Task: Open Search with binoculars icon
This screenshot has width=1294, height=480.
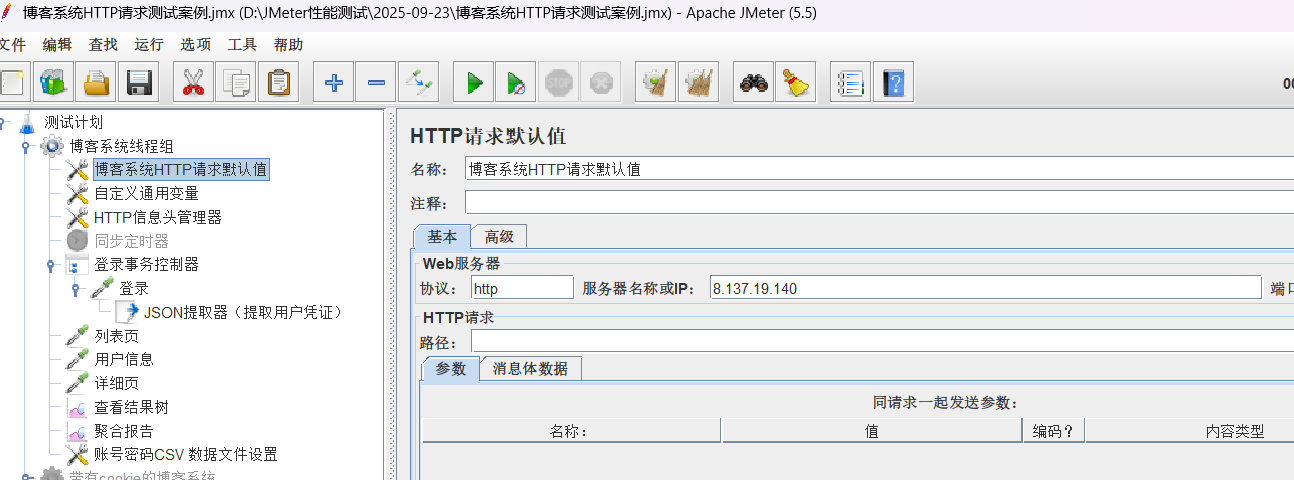Action: point(753,82)
